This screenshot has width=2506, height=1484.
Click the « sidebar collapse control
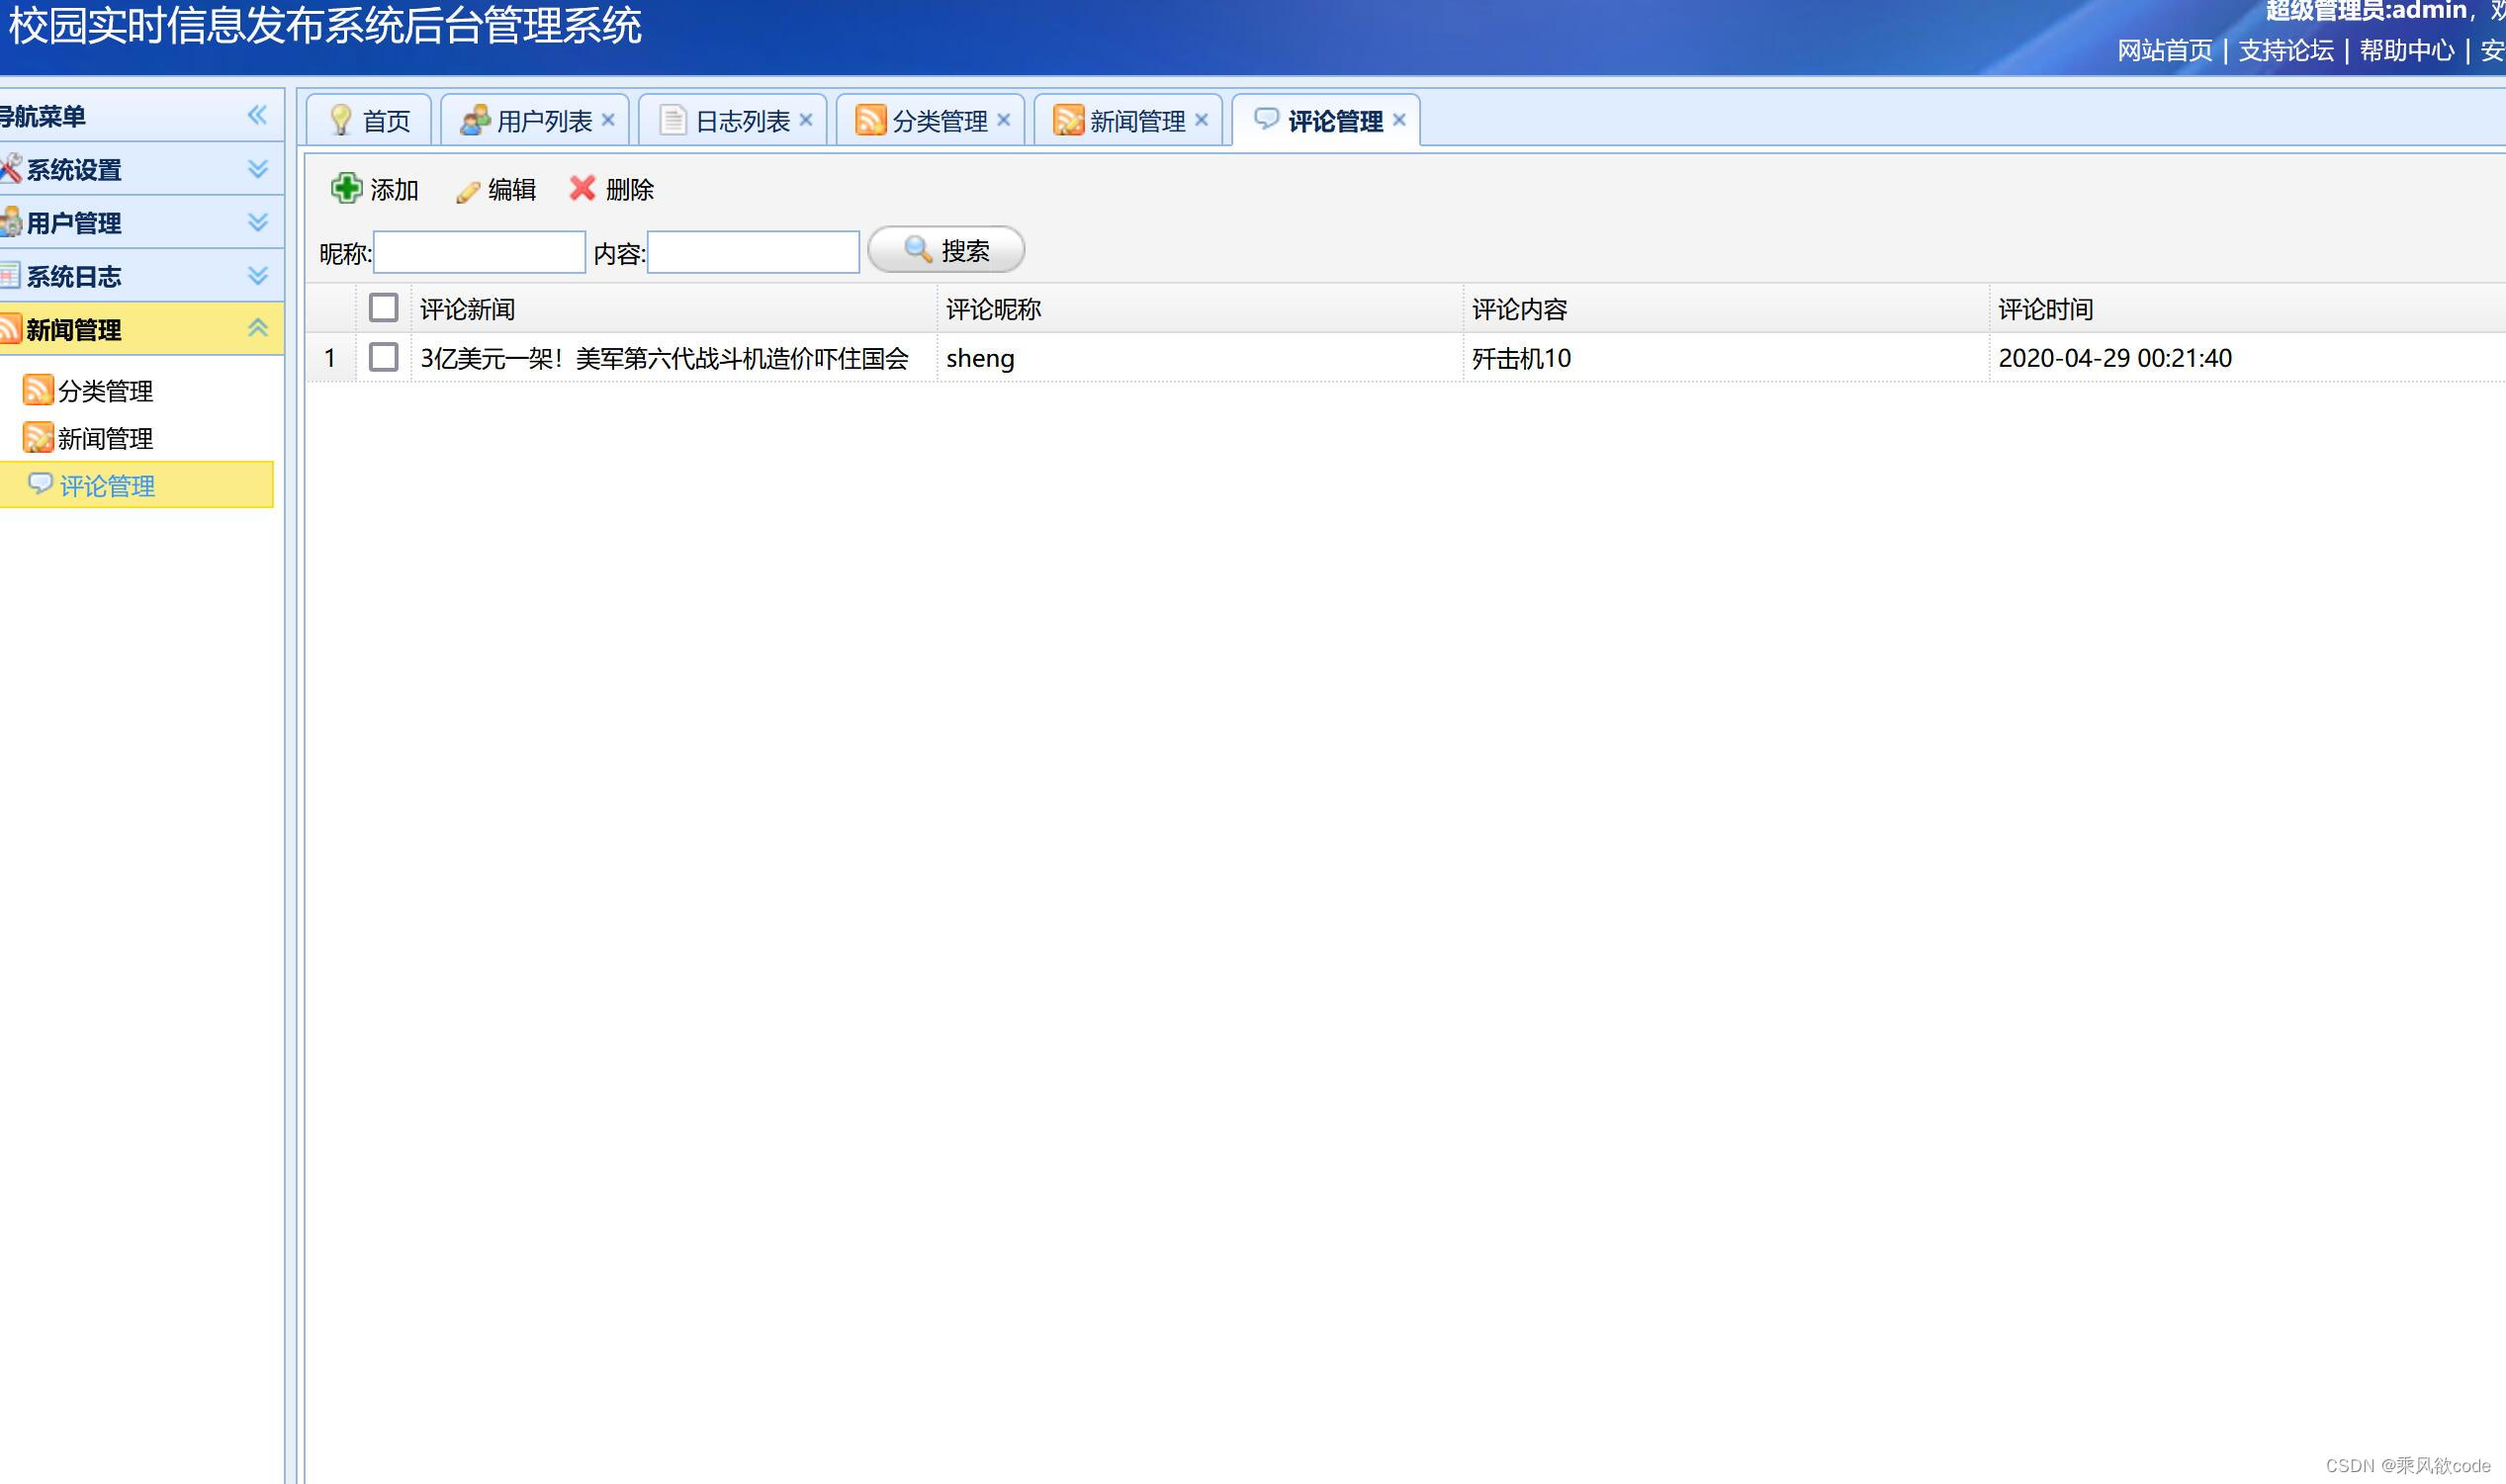click(x=258, y=115)
